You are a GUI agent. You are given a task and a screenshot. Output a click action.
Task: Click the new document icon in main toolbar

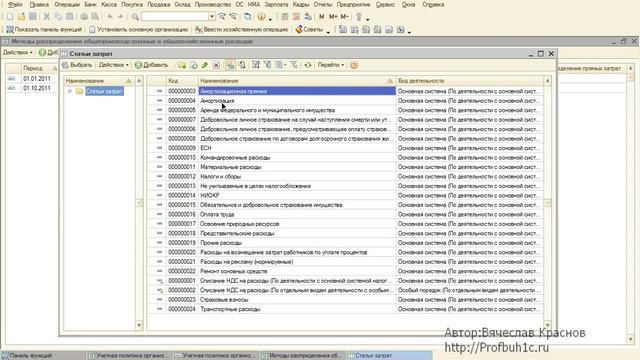10,17
